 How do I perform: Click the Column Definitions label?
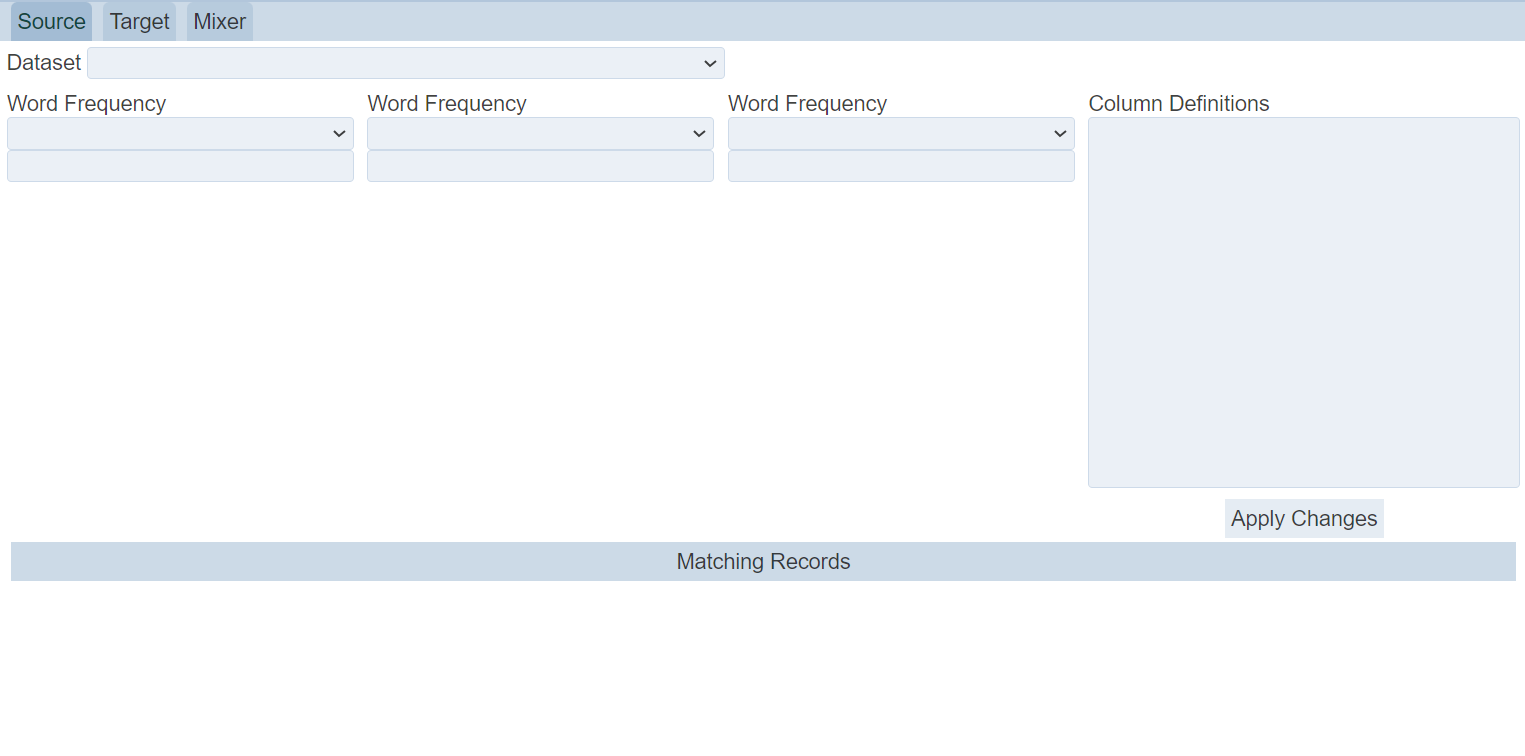(1178, 104)
